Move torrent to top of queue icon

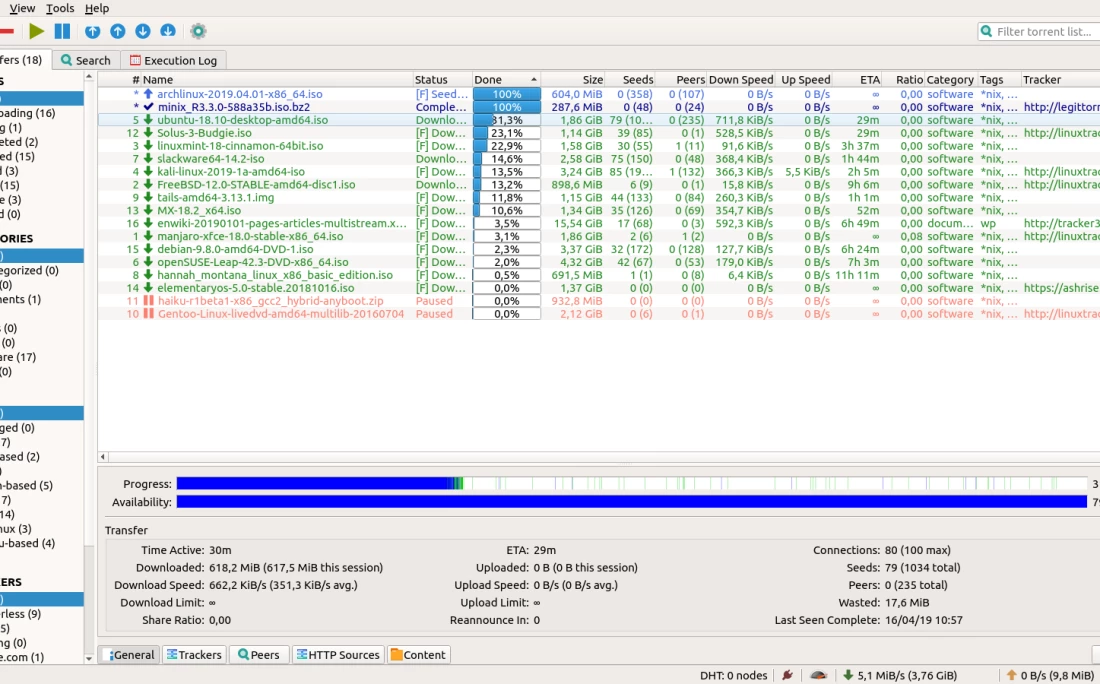92,32
